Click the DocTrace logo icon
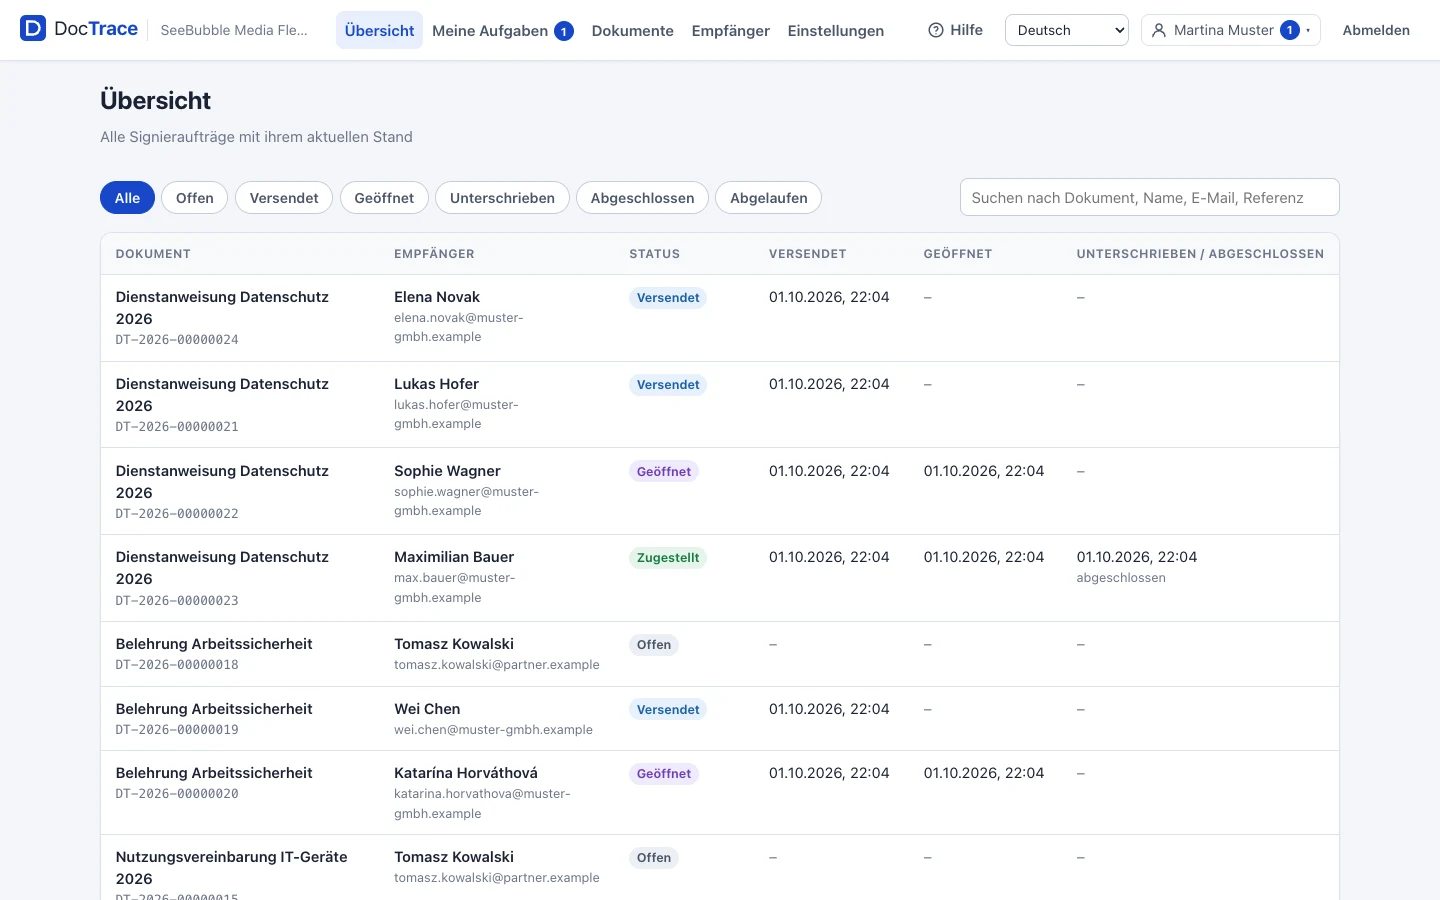 tap(33, 29)
